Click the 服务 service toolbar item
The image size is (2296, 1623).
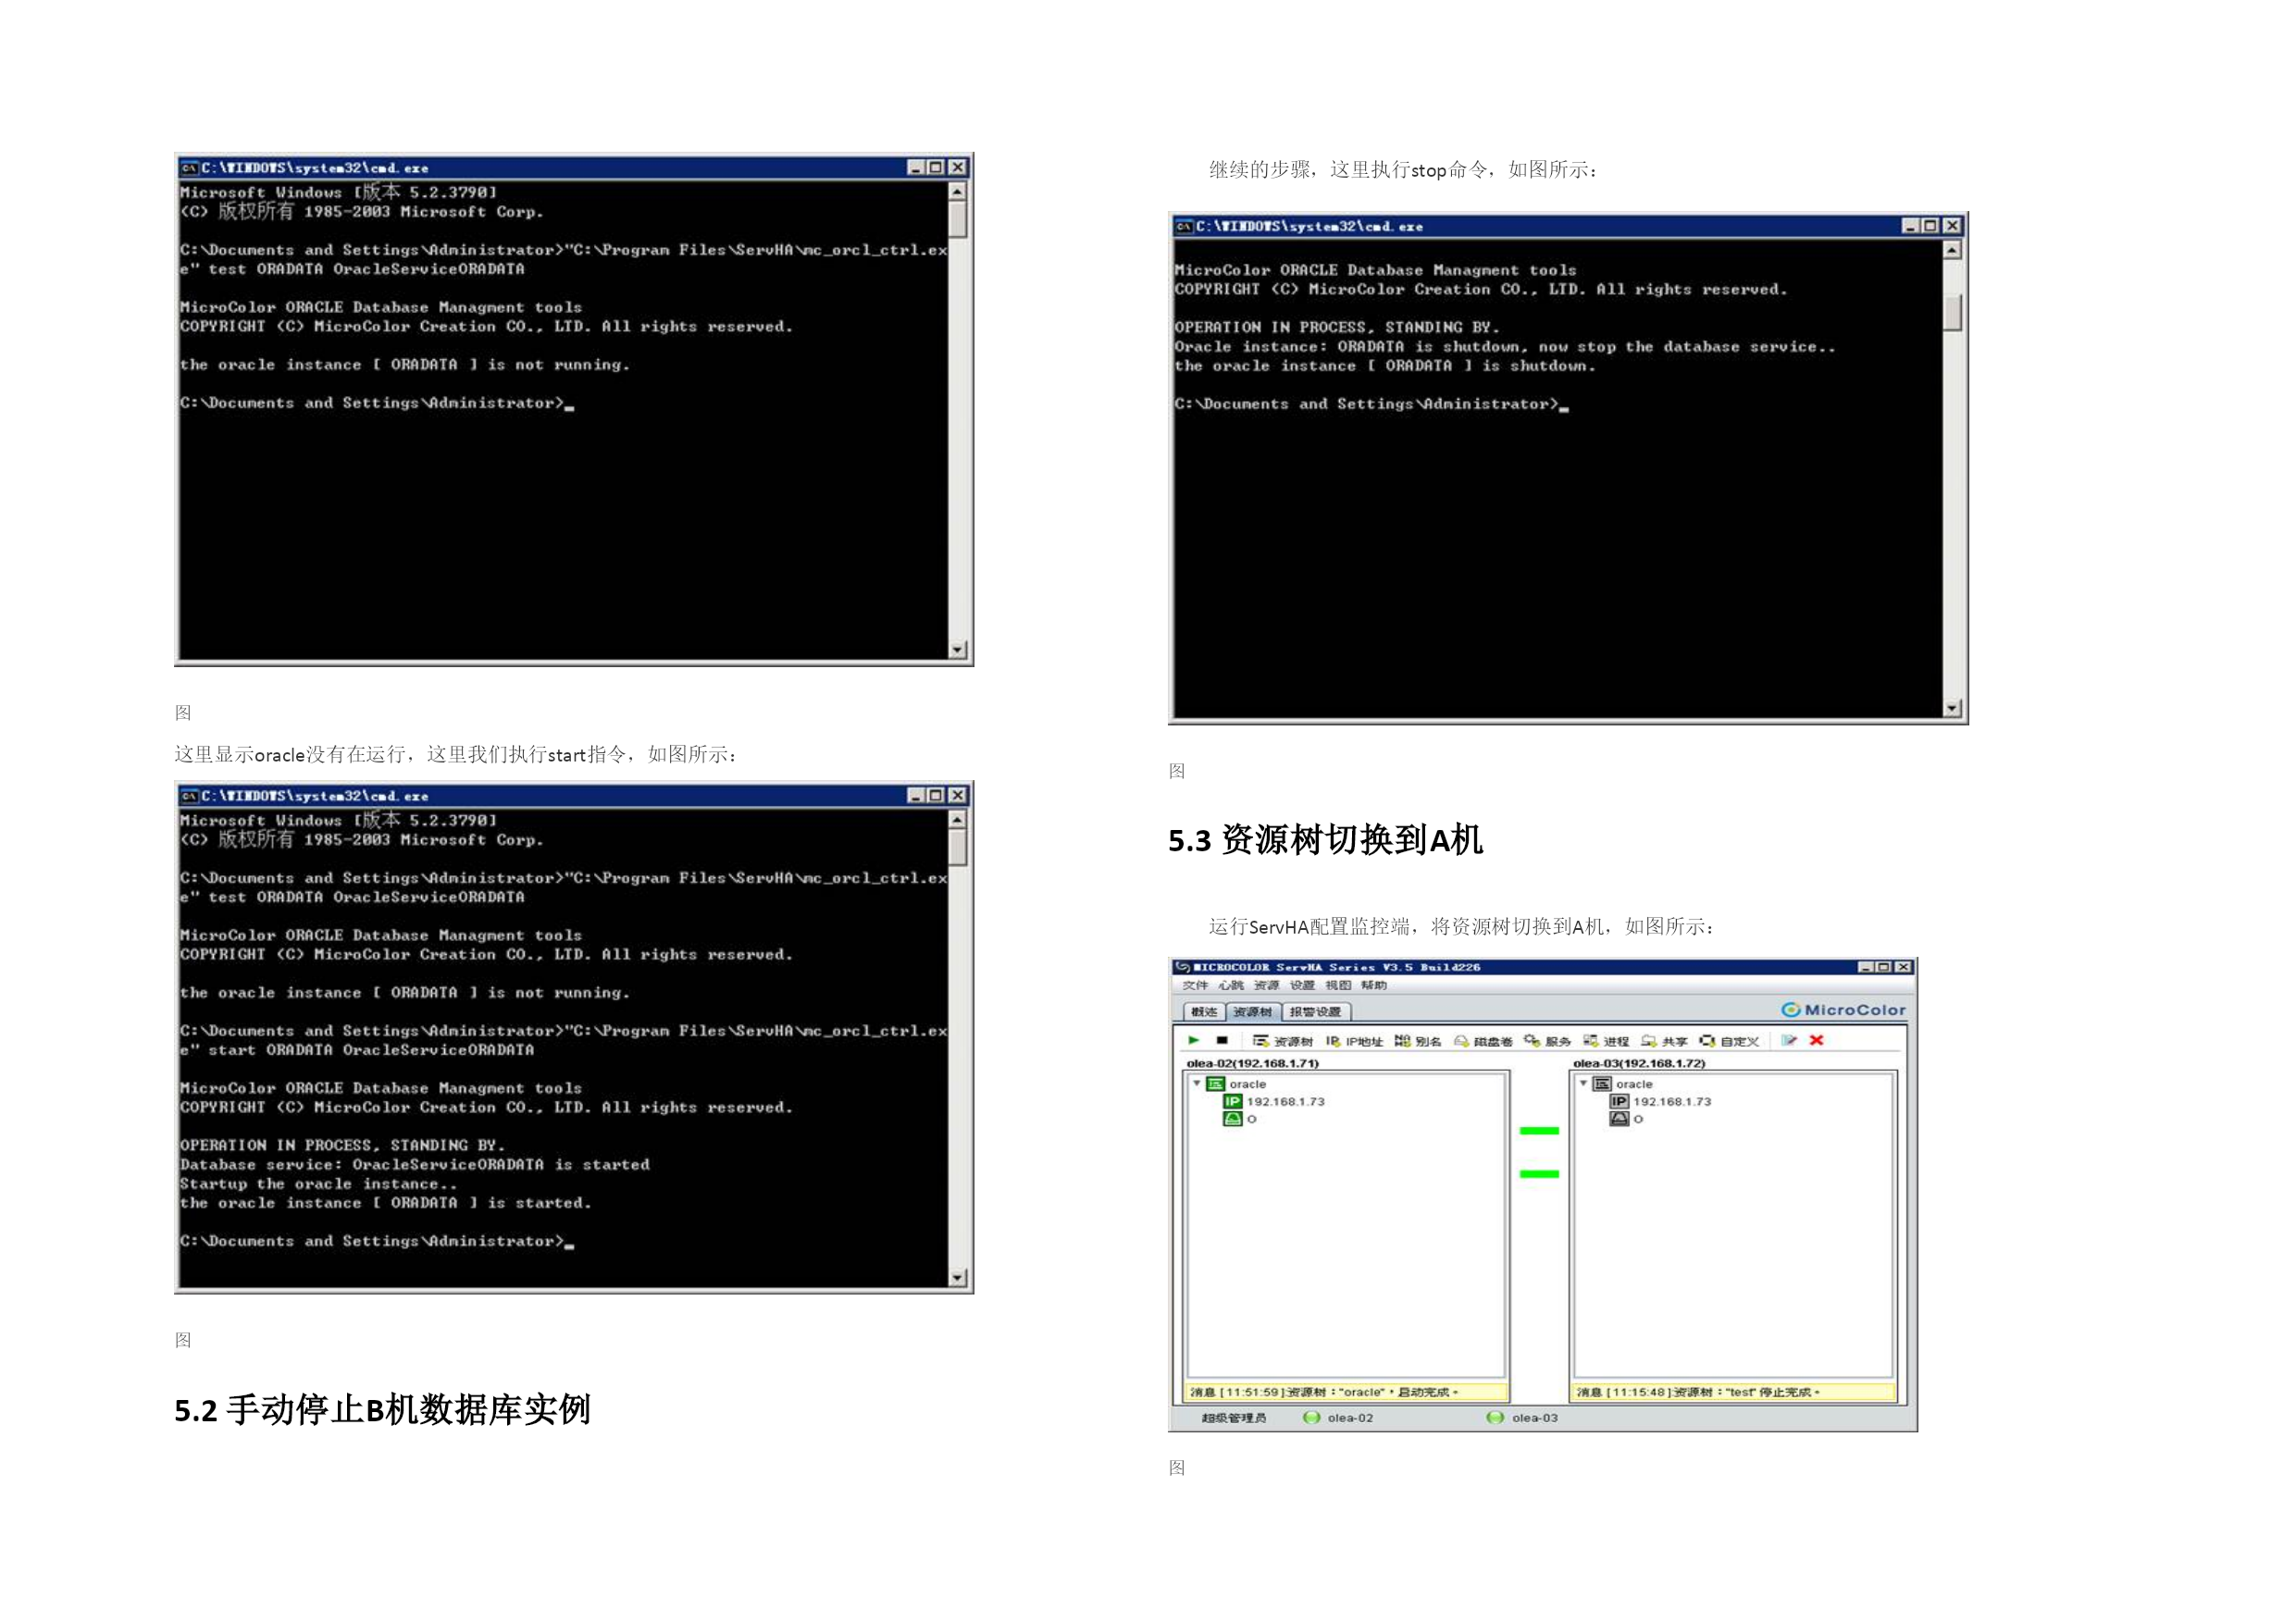coord(1547,1041)
